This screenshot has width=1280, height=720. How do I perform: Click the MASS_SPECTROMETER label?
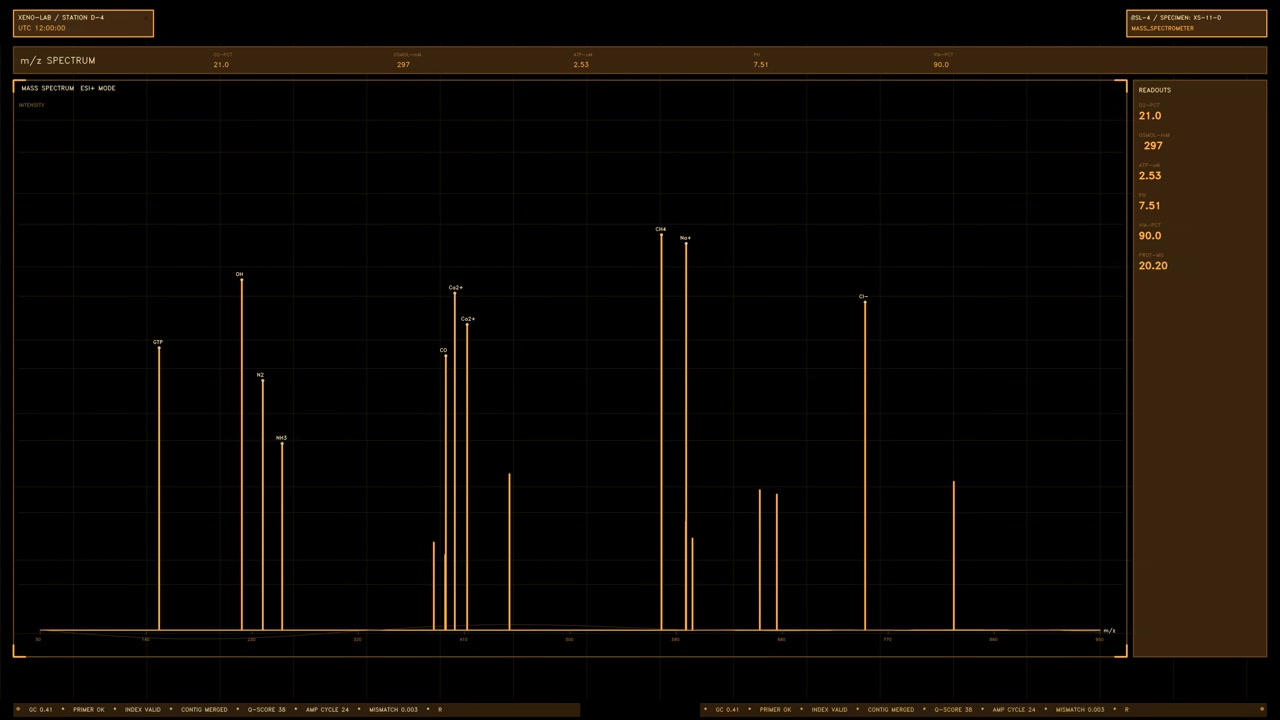[x=1162, y=28]
